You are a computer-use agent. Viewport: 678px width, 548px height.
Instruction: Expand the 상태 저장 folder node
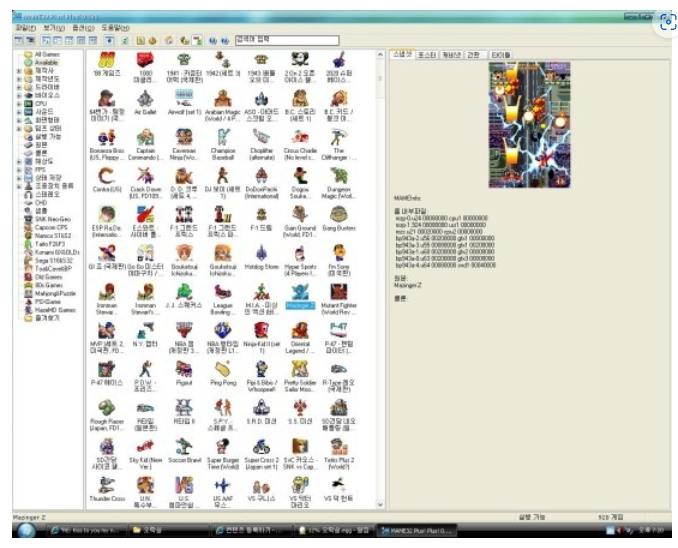pos(19,178)
